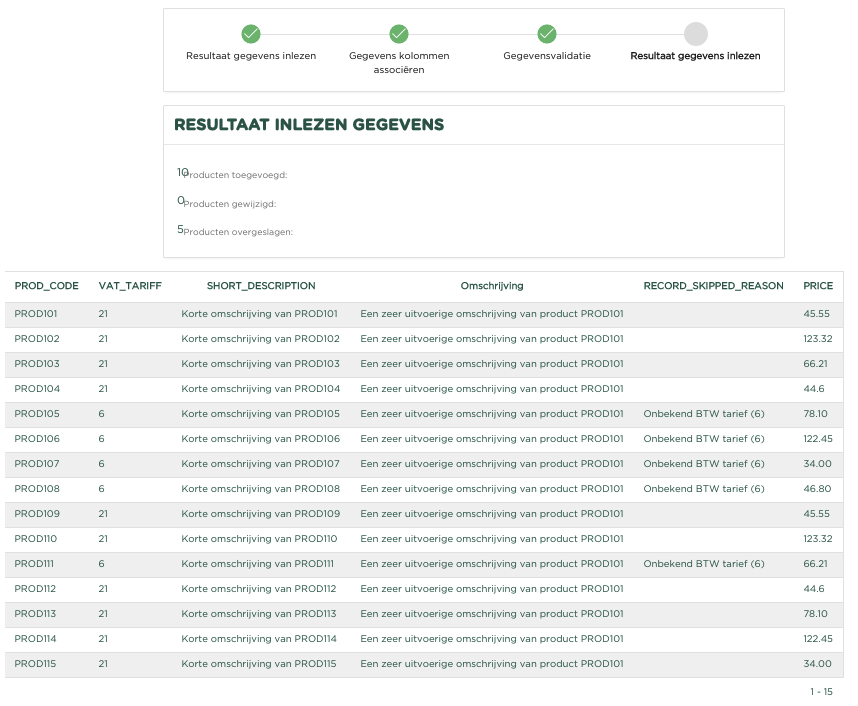Screen dimensions: 858x706
Task: Sort by RECORD_SKIPPED_REASON column header
Action: pos(713,286)
